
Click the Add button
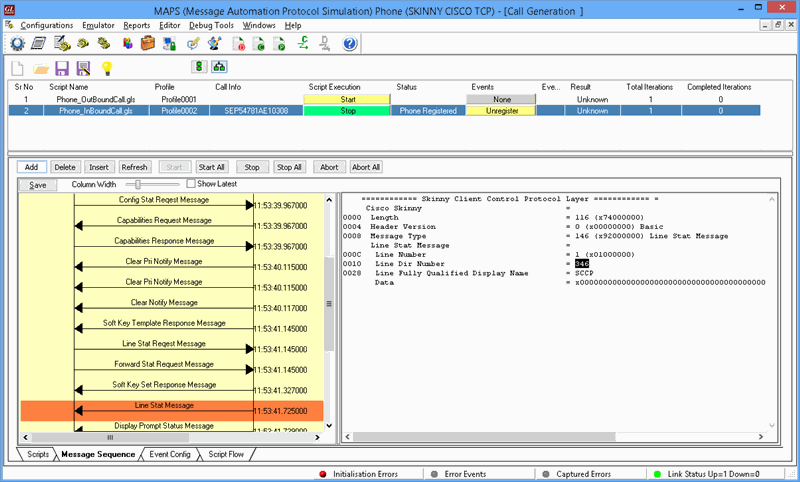31,167
